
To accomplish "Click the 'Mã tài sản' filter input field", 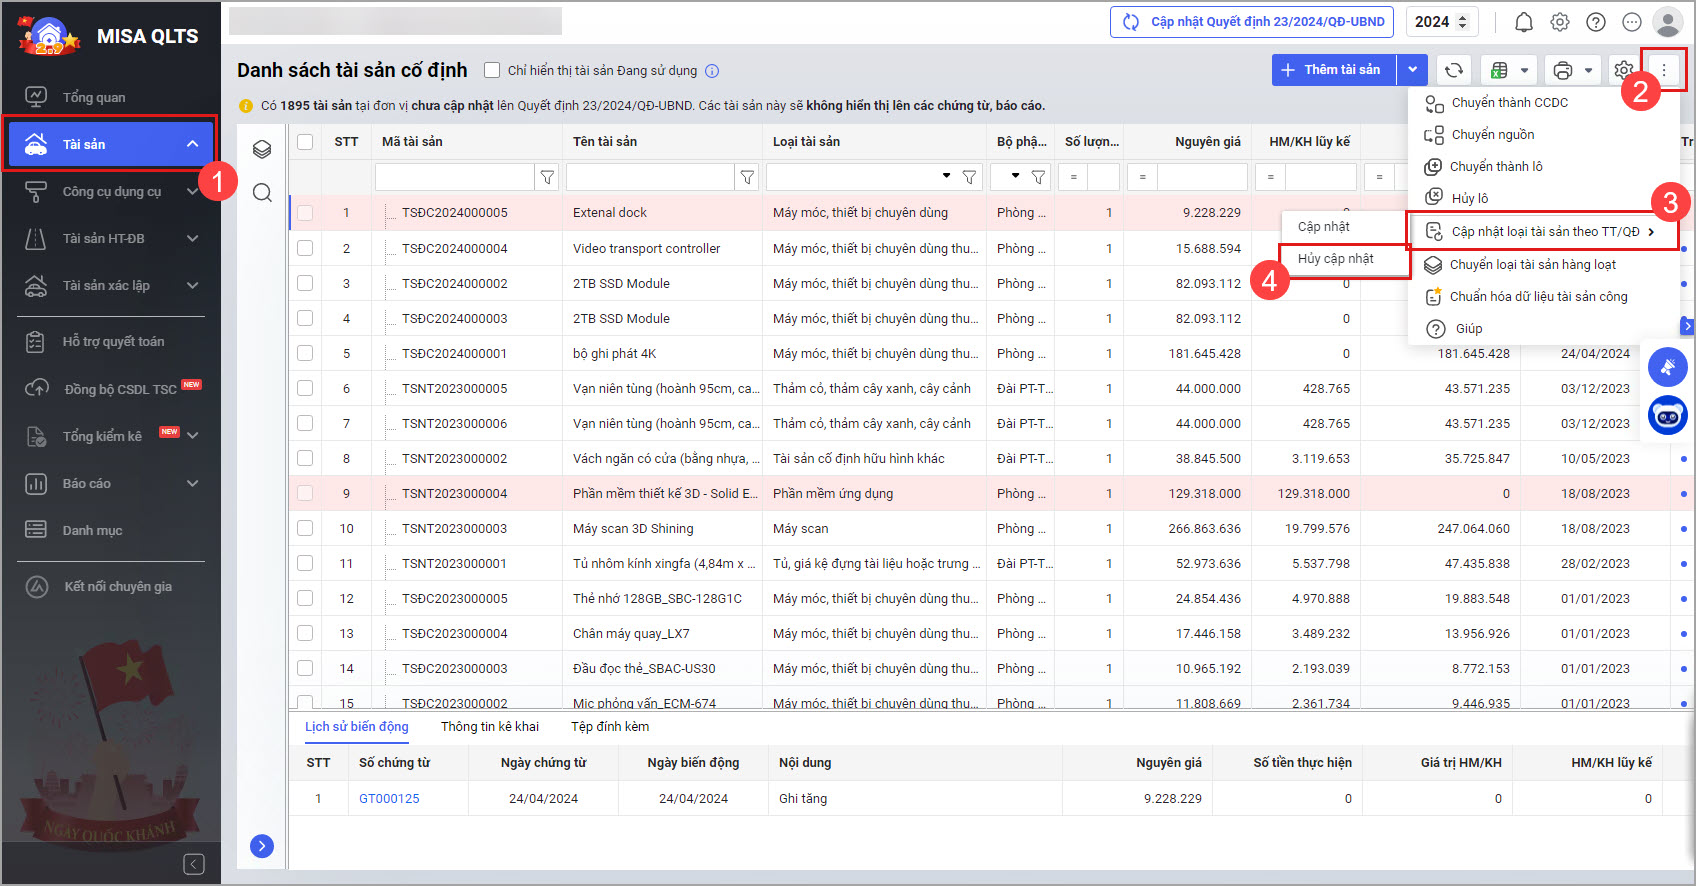I will pyautogui.click(x=454, y=177).
